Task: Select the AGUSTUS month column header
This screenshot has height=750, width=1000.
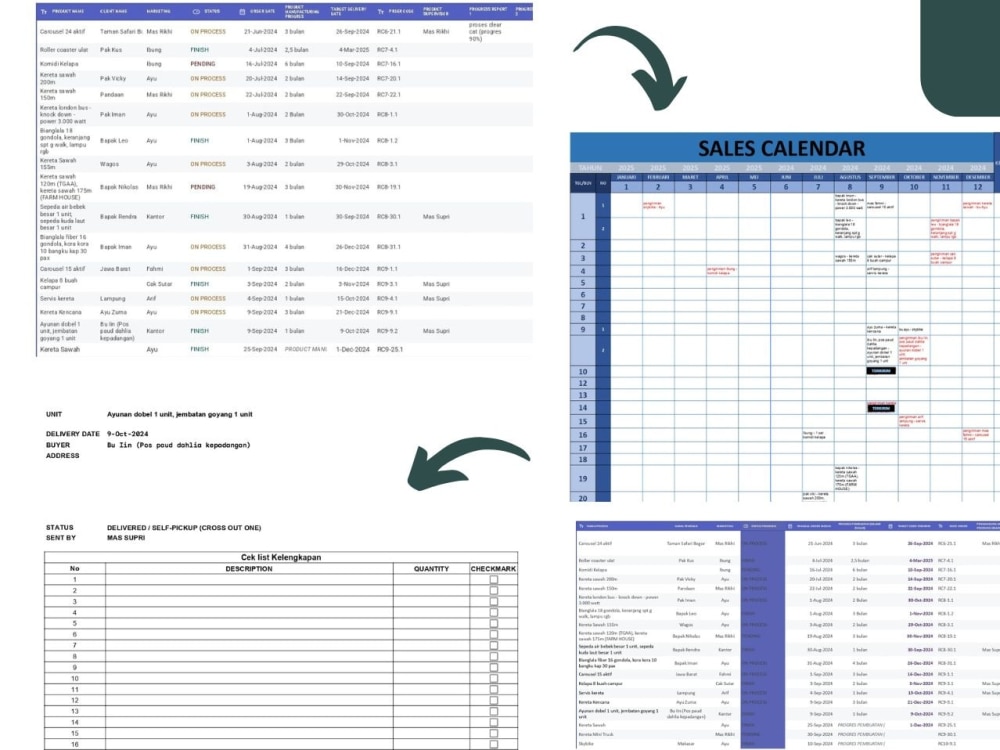Action: pos(849,177)
